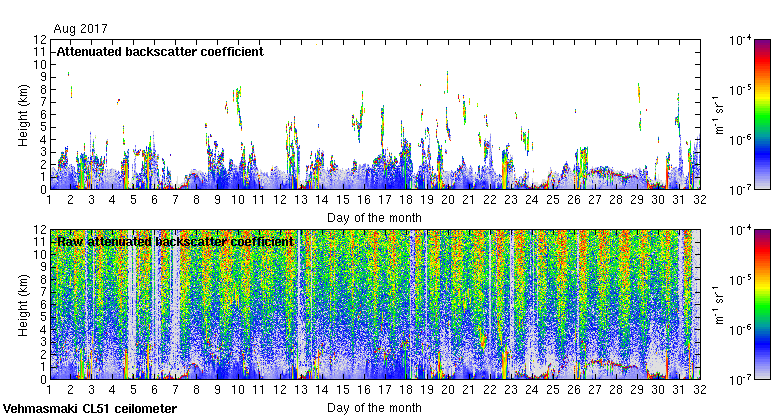Click the 'Vehmasmaki CL51 ceilometer' caption
780x420 pixels.
[x=90, y=409]
